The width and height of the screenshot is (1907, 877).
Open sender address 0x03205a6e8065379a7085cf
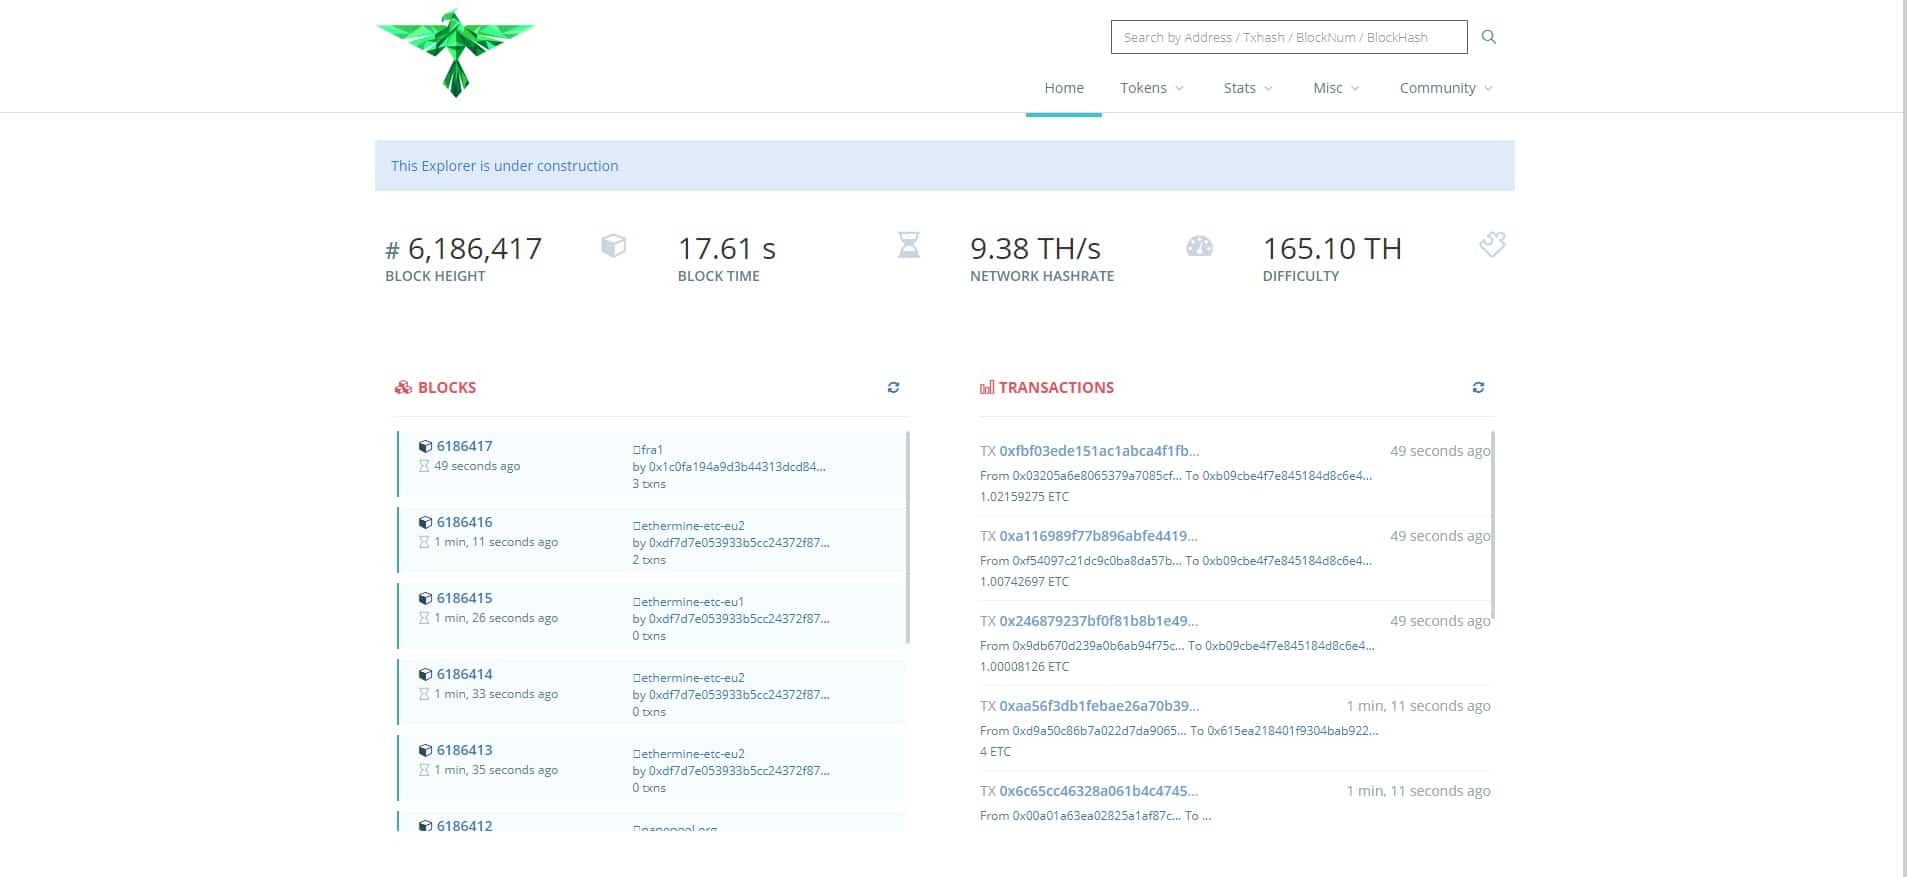tap(1096, 476)
